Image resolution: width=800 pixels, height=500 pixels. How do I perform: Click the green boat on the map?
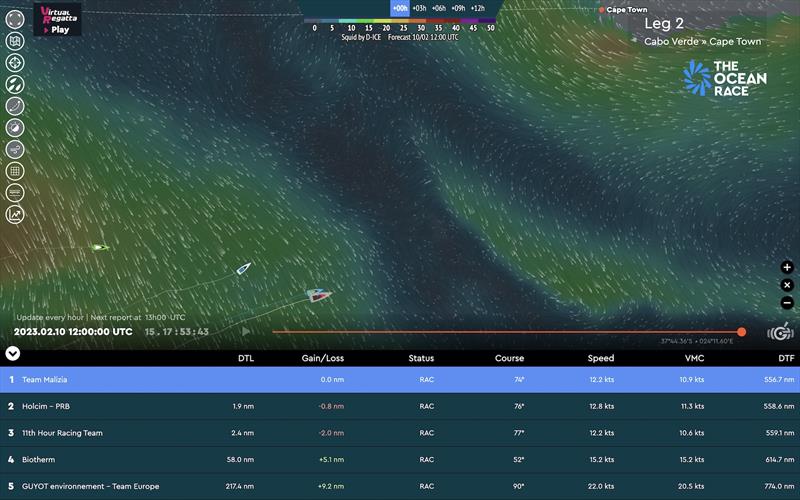point(101,247)
